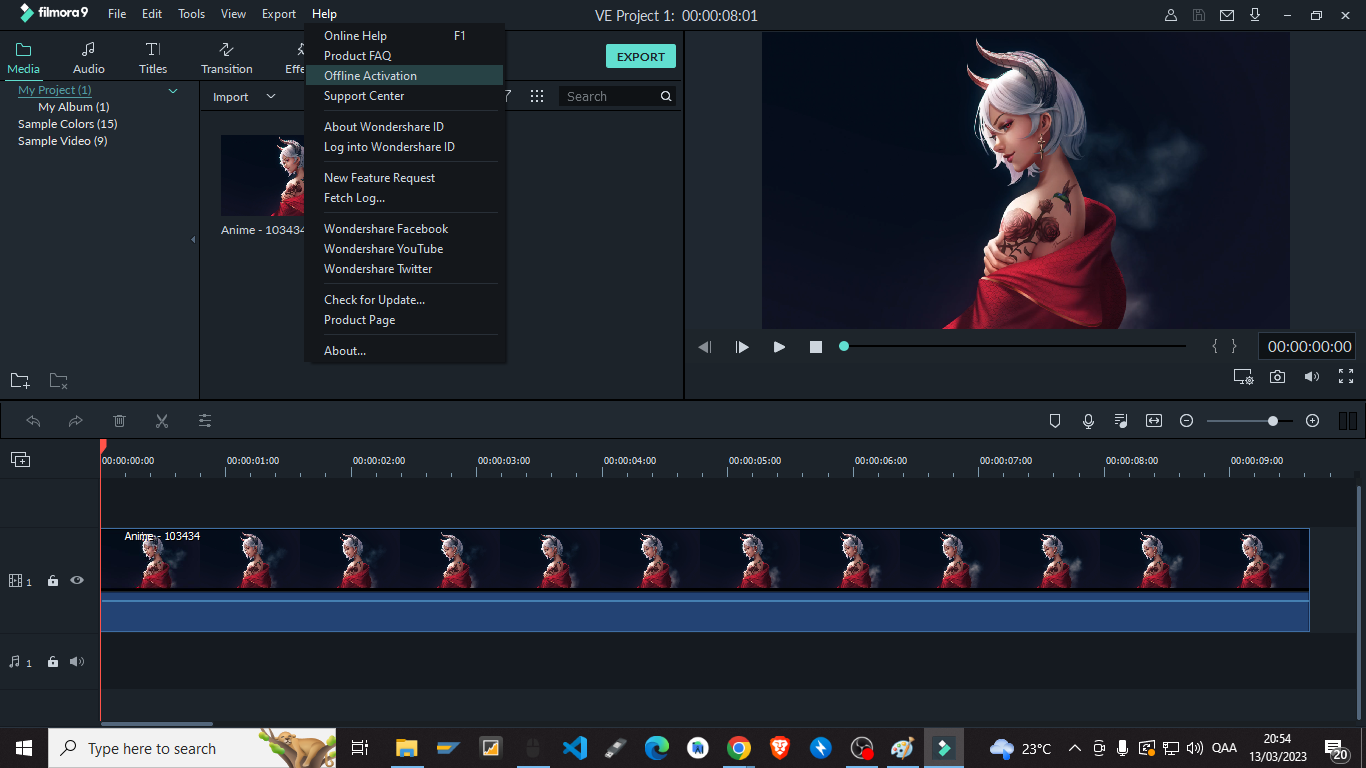The width and height of the screenshot is (1366, 768).
Task: Split clip using the scissors icon
Action: (162, 421)
